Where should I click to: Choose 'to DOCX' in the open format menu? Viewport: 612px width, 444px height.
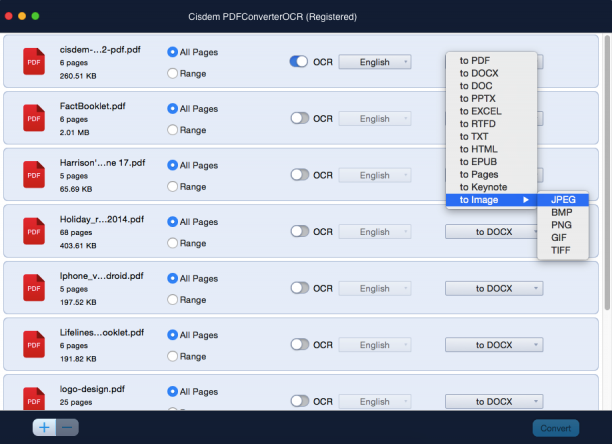(x=491, y=73)
